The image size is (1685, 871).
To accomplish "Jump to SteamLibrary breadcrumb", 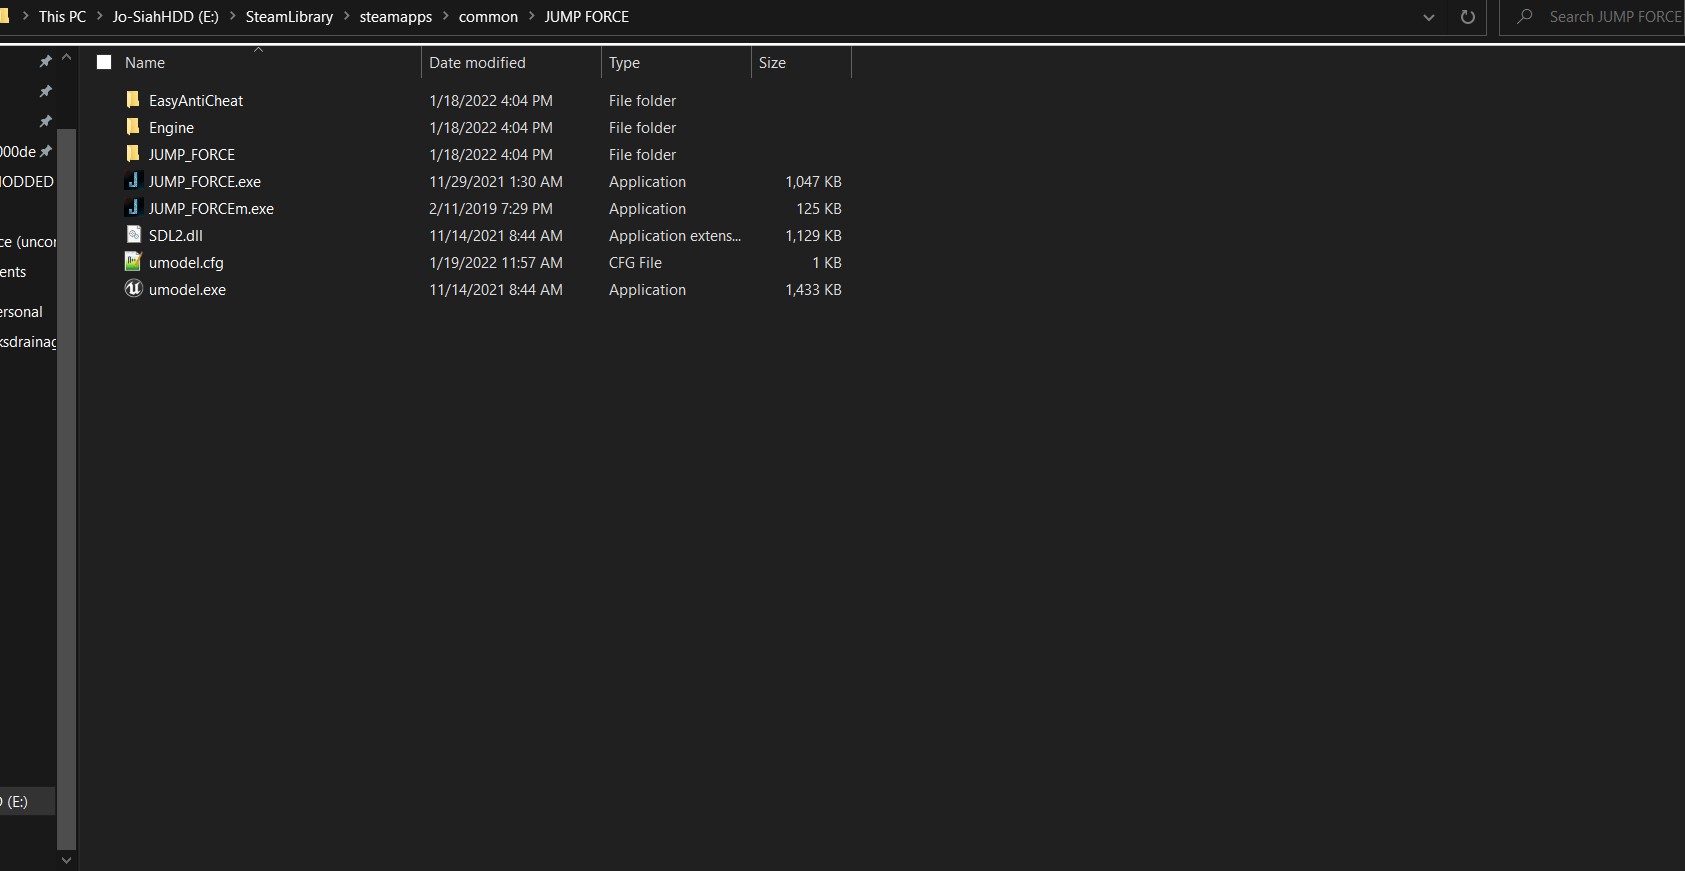I will [x=289, y=17].
